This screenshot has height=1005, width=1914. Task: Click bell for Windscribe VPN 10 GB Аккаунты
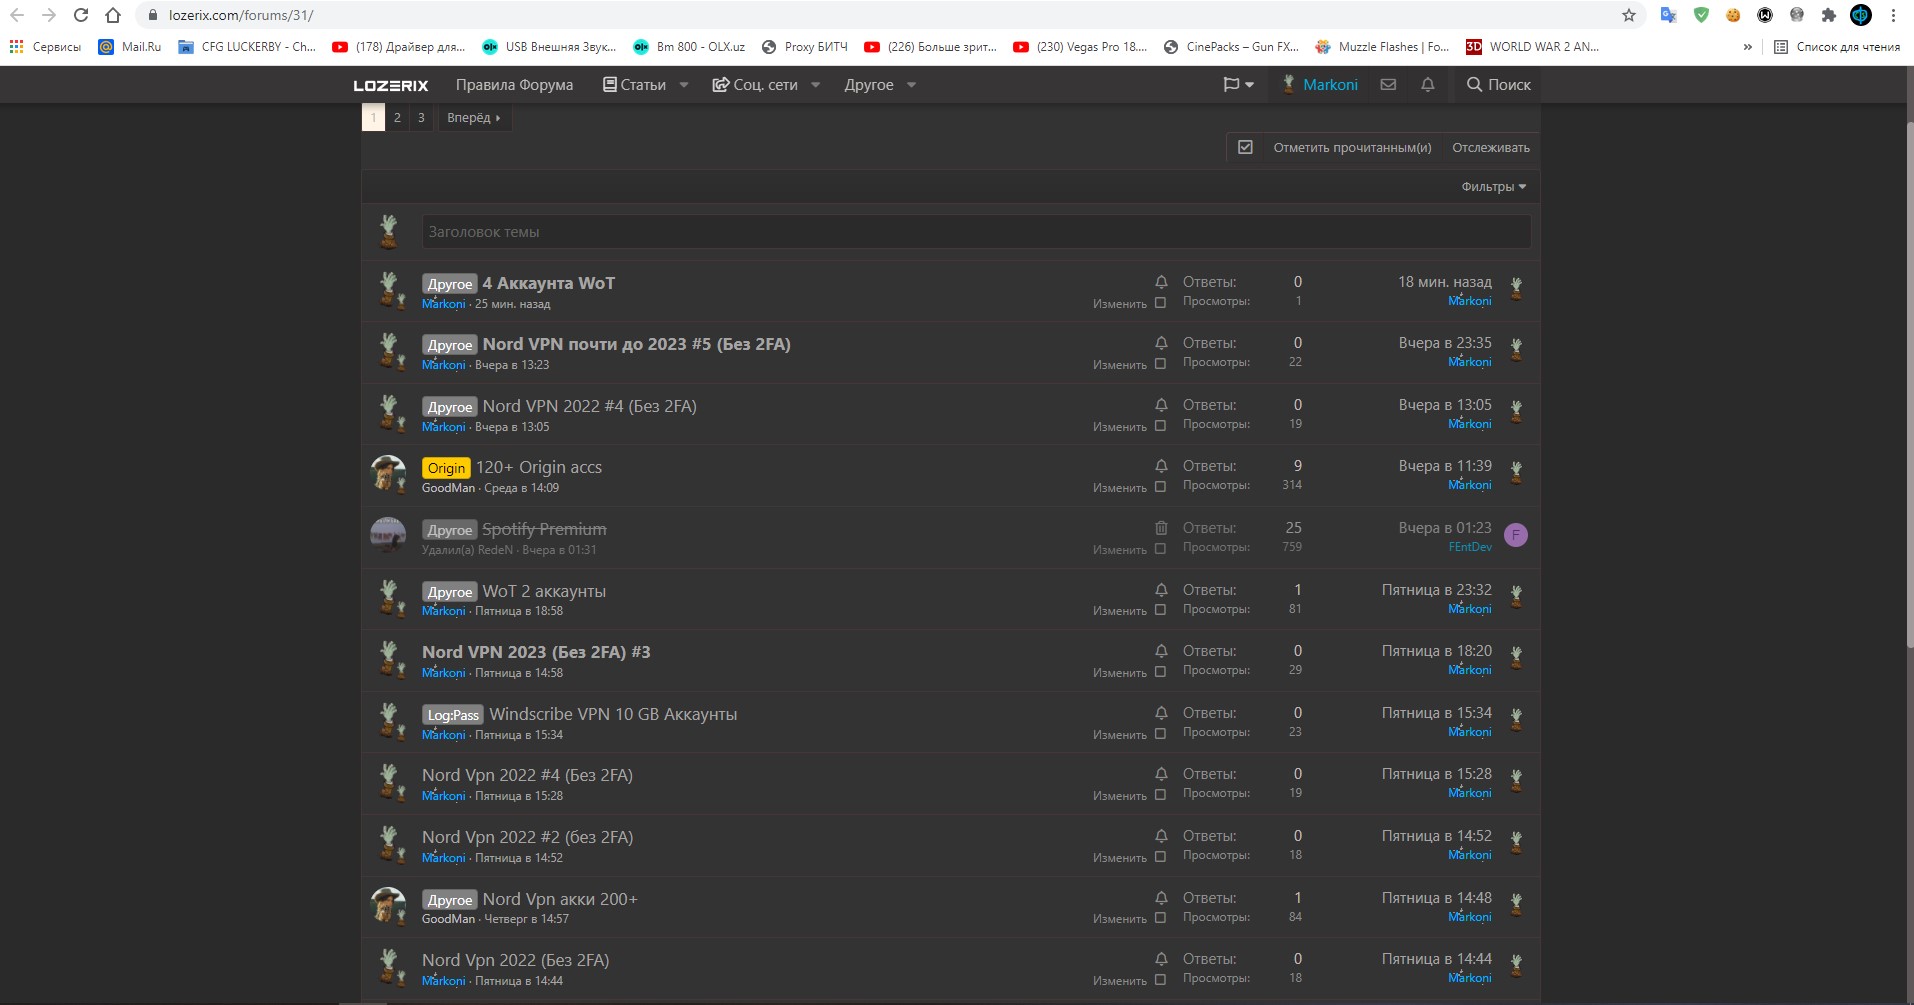tap(1161, 713)
